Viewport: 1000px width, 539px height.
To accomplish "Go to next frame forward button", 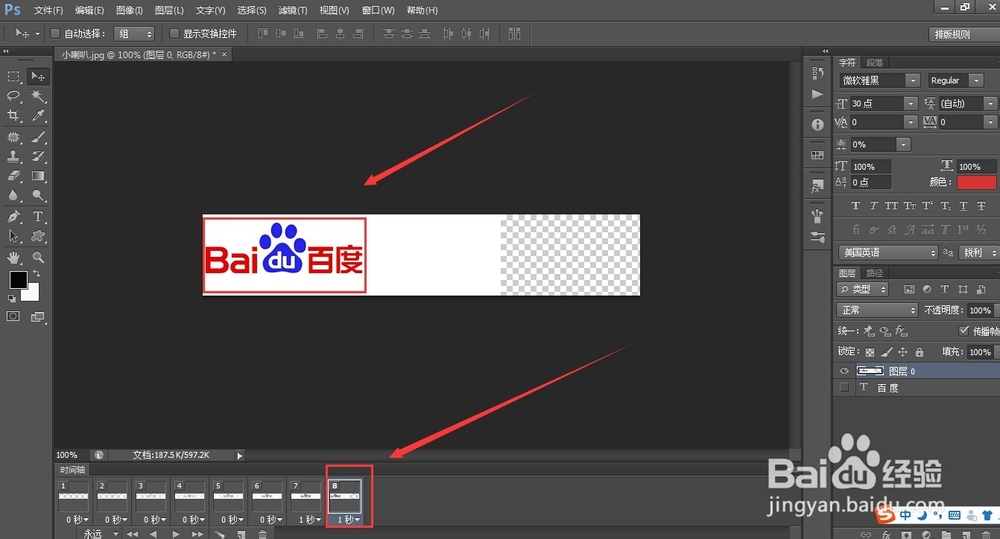I will click(198, 534).
